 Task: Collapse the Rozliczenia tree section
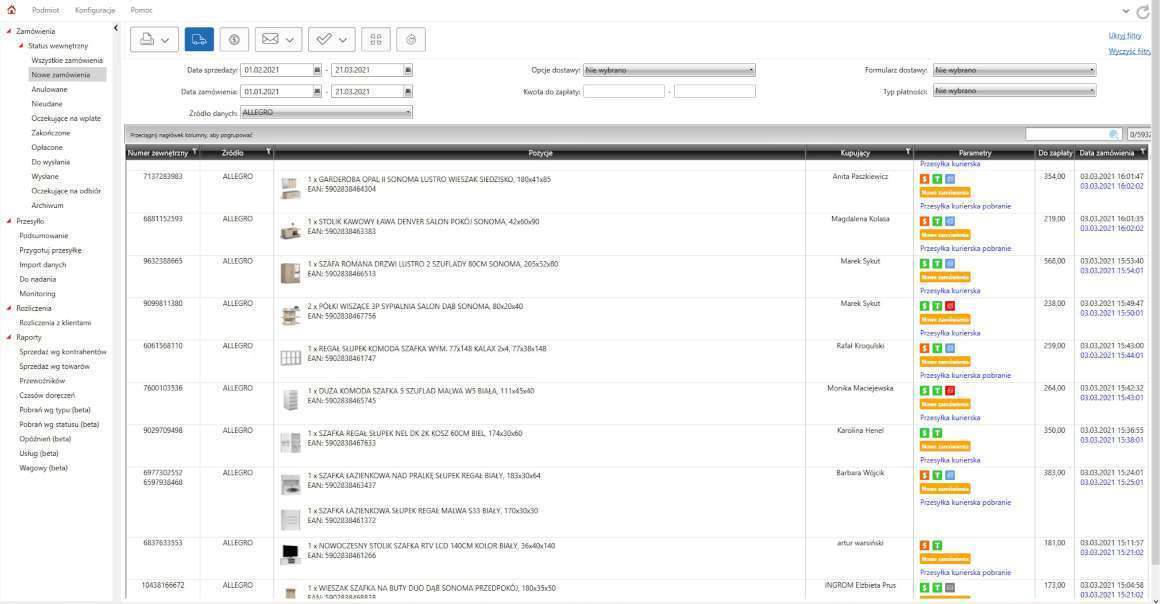click(9, 308)
